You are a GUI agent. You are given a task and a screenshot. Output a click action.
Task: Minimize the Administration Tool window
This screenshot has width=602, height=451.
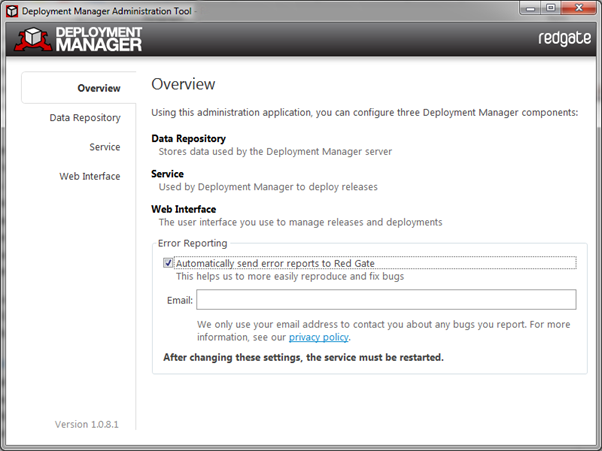click(531, 8)
